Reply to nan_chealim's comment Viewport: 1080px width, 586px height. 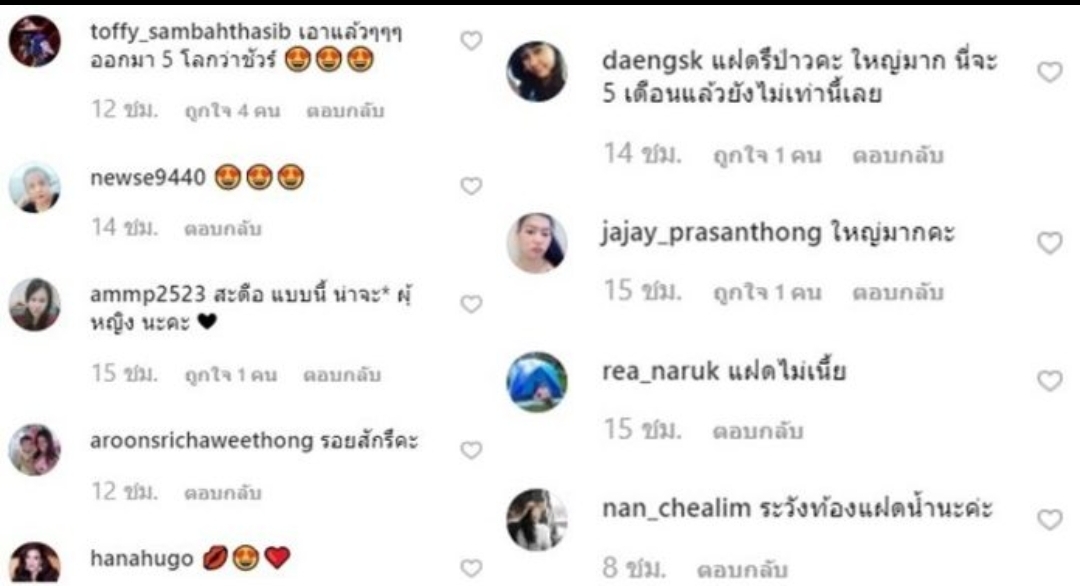click(742, 569)
